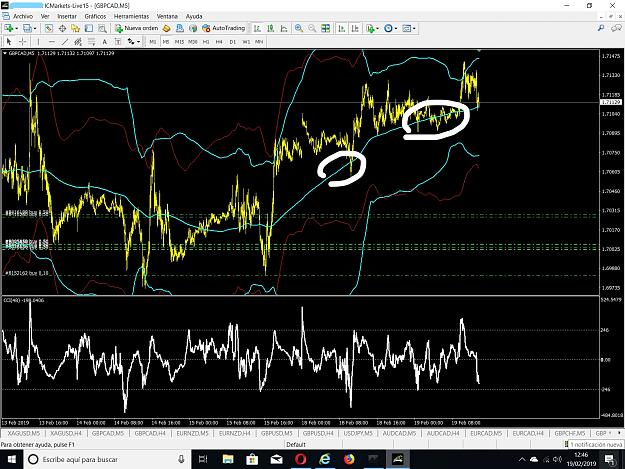Click the Nueva orden button
The image size is (625, 469).
click(x=137, y=28)
